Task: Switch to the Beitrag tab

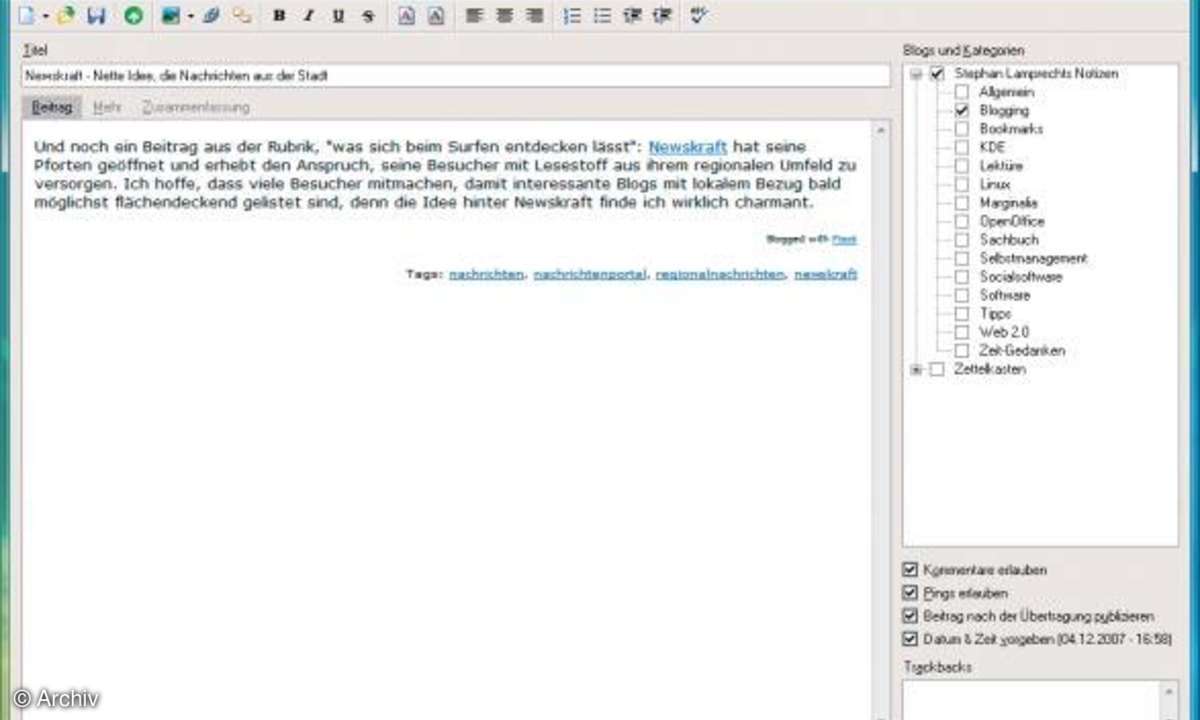Action: [51, 107]
